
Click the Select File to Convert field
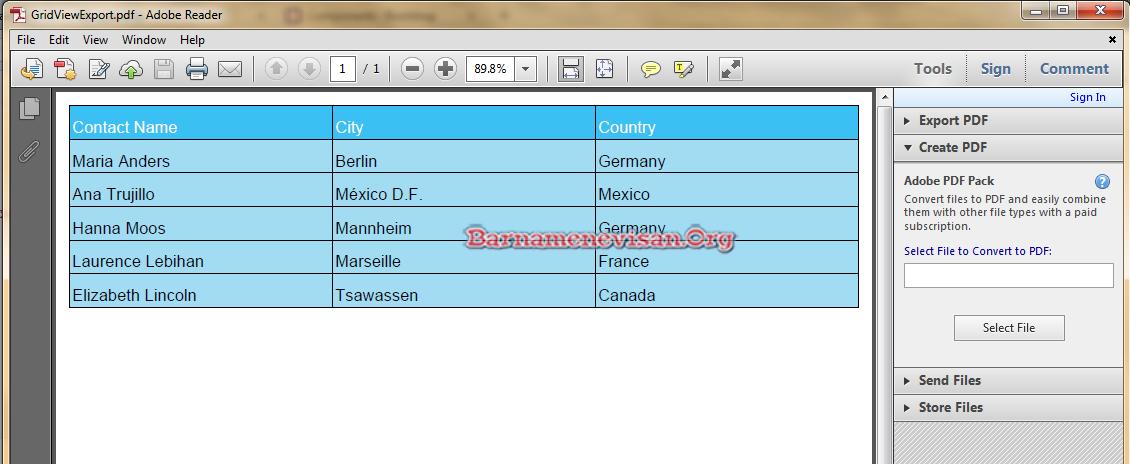click(1009, 275)
